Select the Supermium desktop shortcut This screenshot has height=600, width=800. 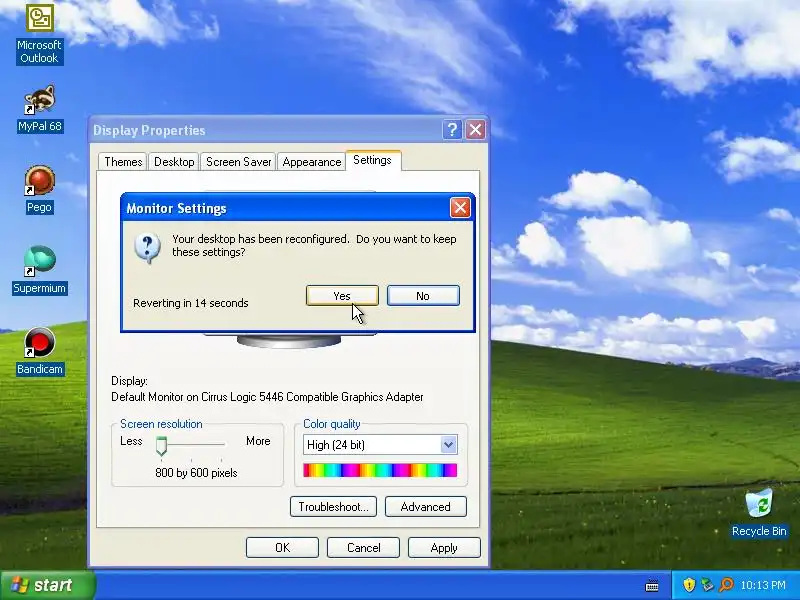[x=39, y=270]
